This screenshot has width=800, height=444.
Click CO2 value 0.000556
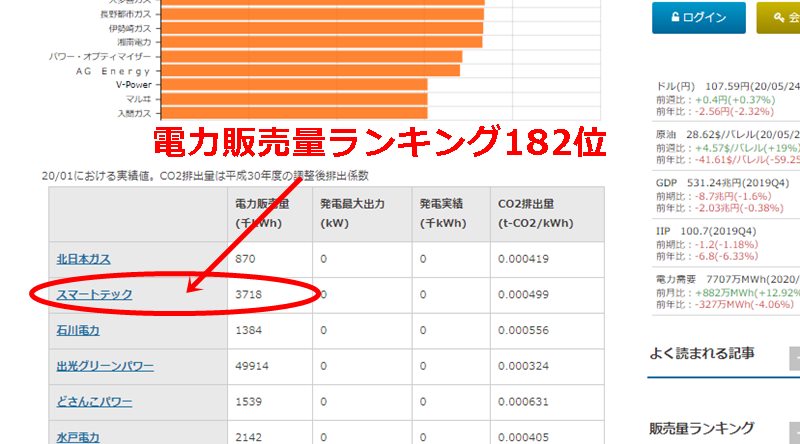[x=523, y=331]
